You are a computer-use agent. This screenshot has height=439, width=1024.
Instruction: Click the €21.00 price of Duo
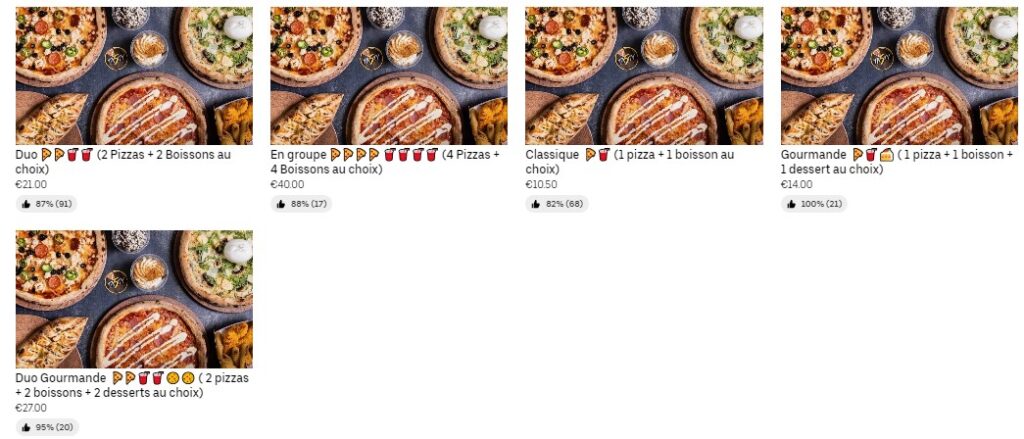pos(31,185)
